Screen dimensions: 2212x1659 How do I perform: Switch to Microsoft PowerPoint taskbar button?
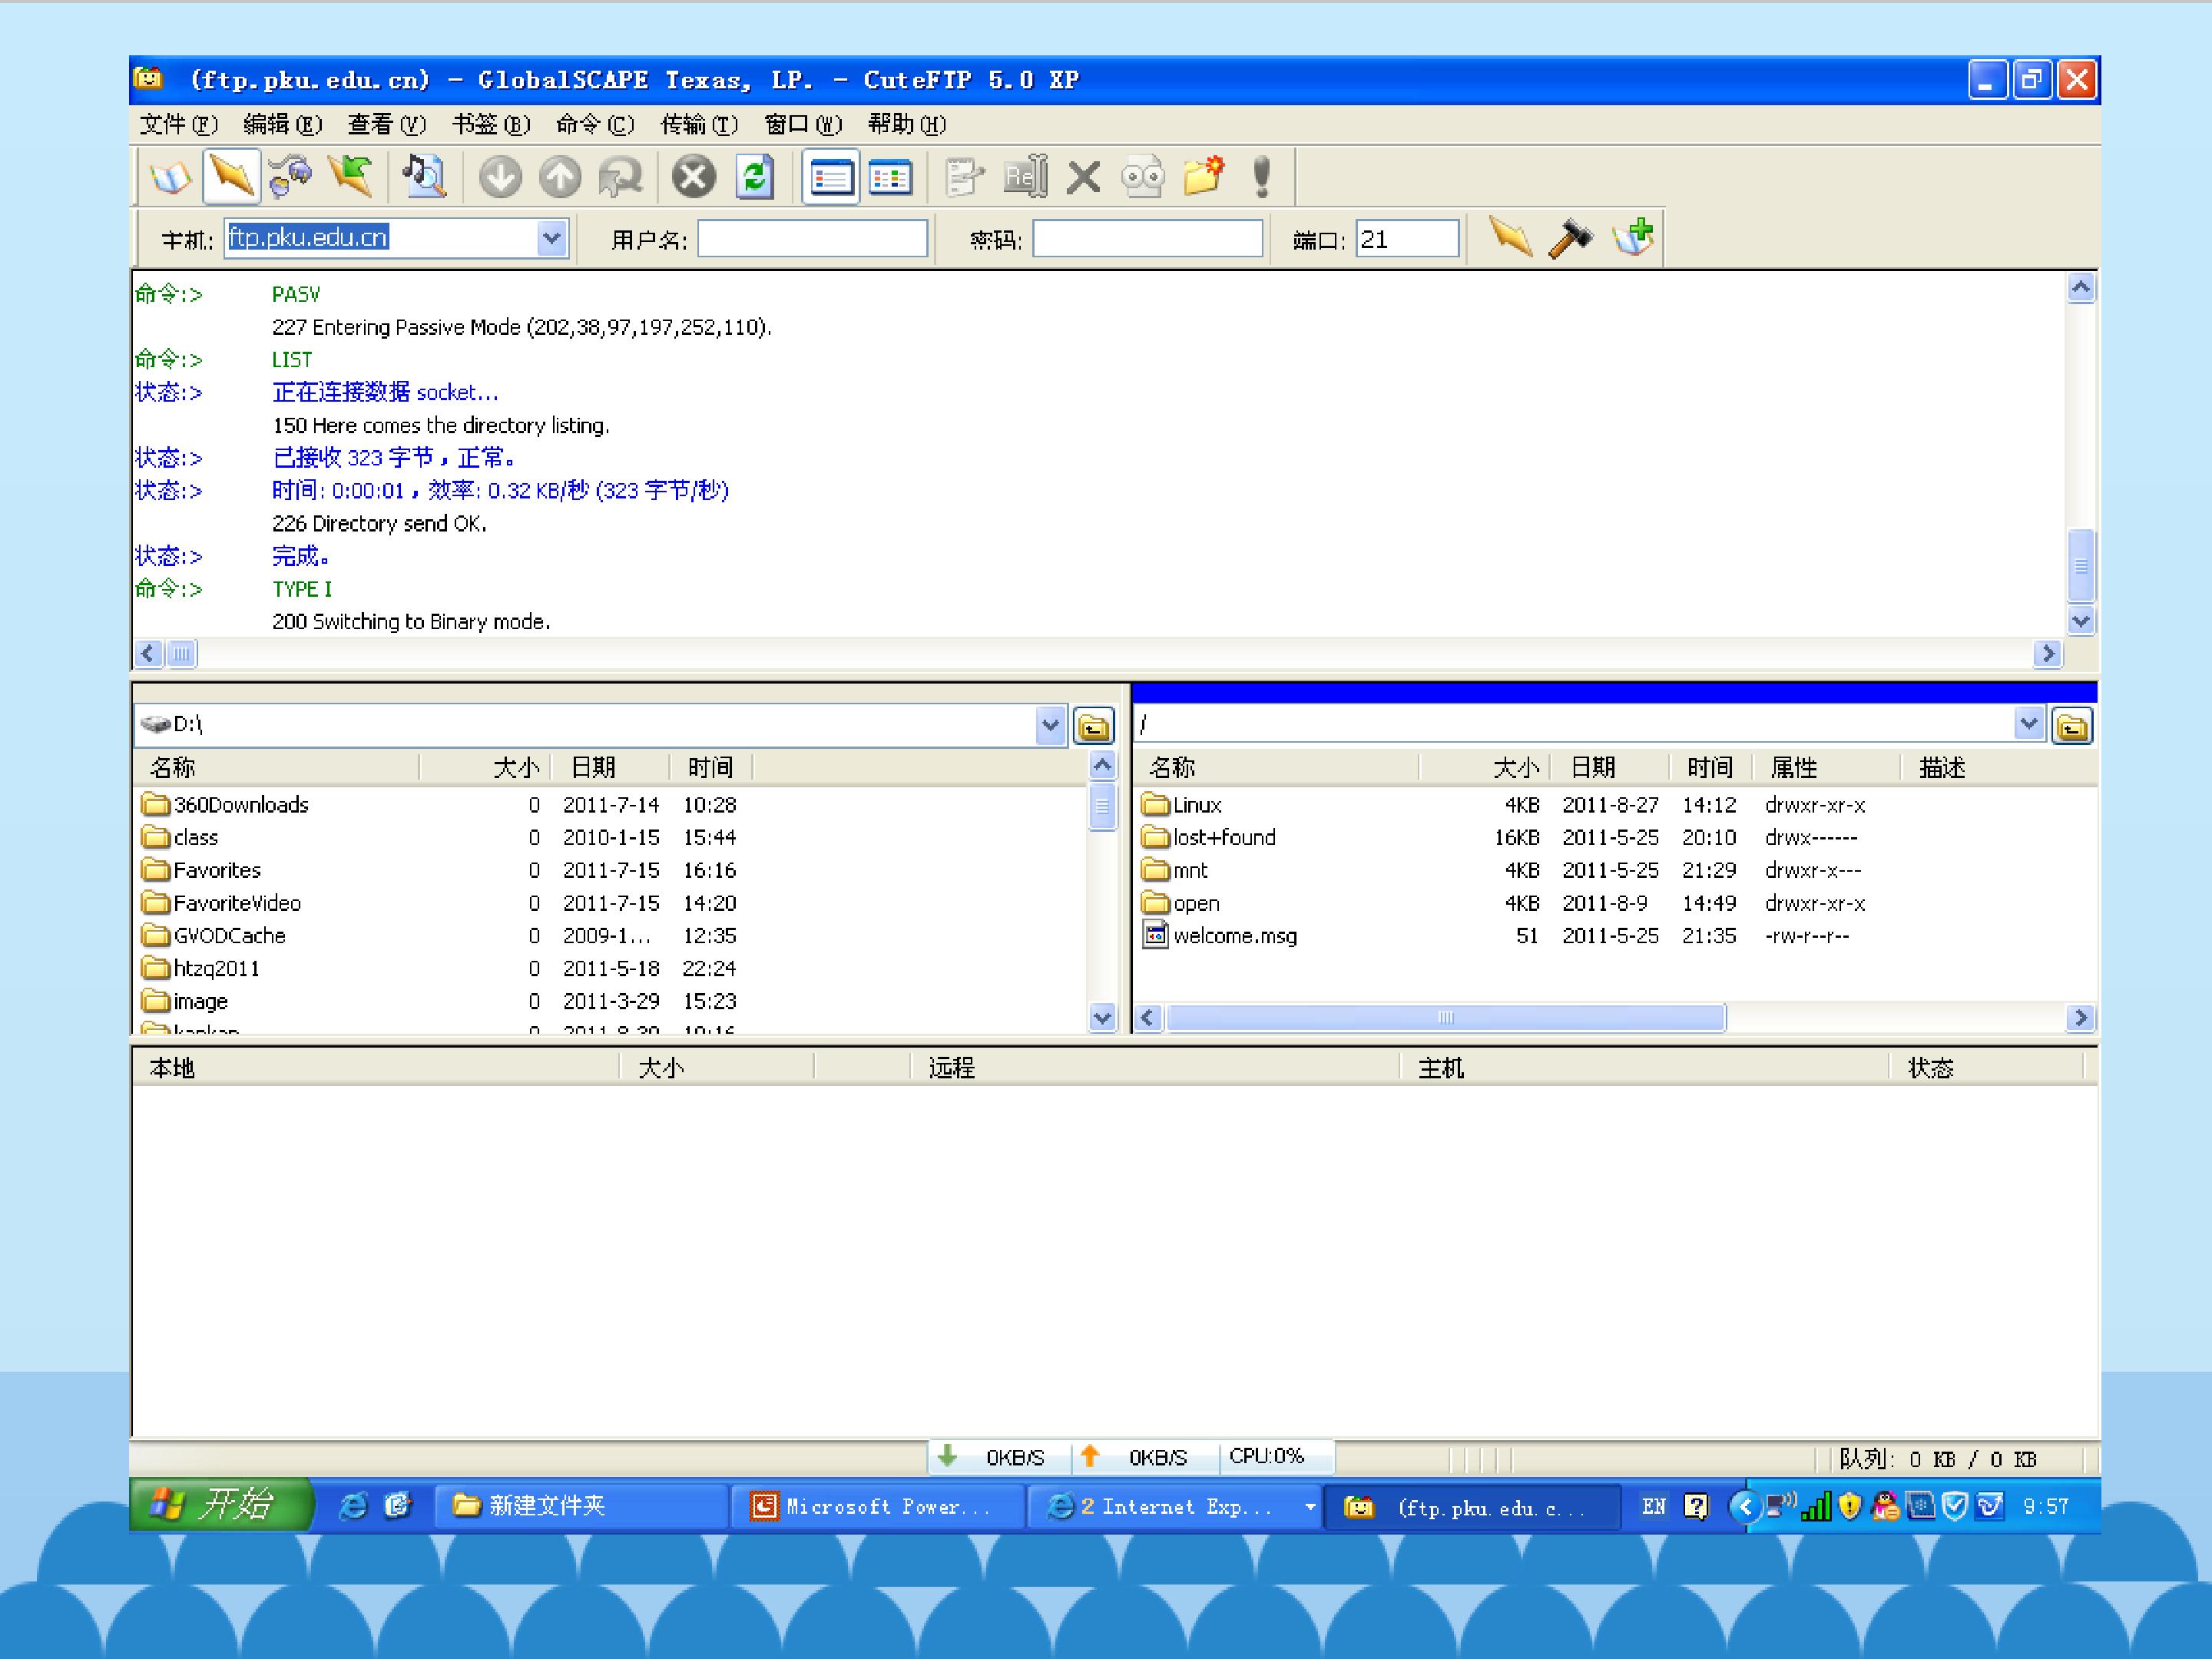(x=878, y=1506)
